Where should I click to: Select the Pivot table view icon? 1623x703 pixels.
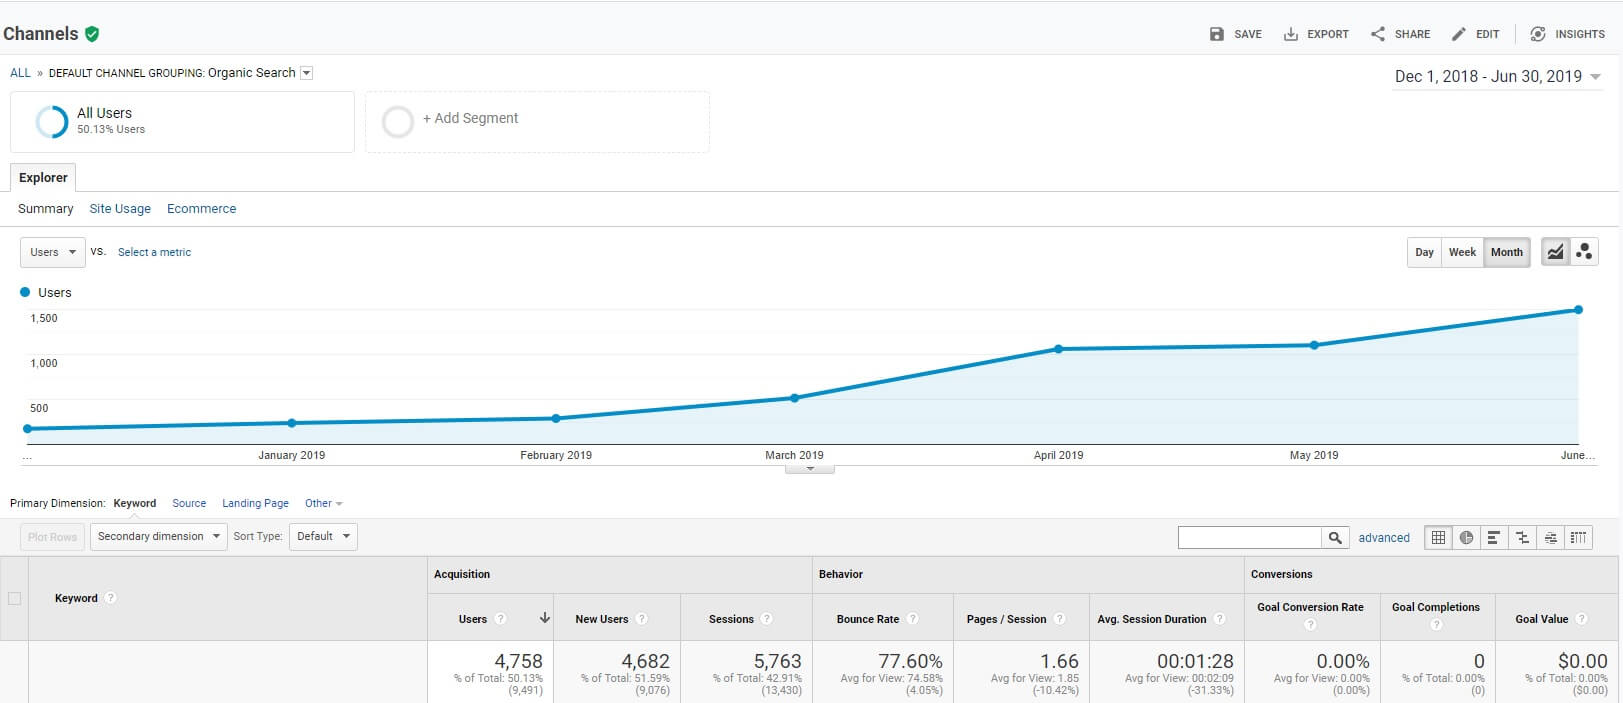pos(1578,538)
